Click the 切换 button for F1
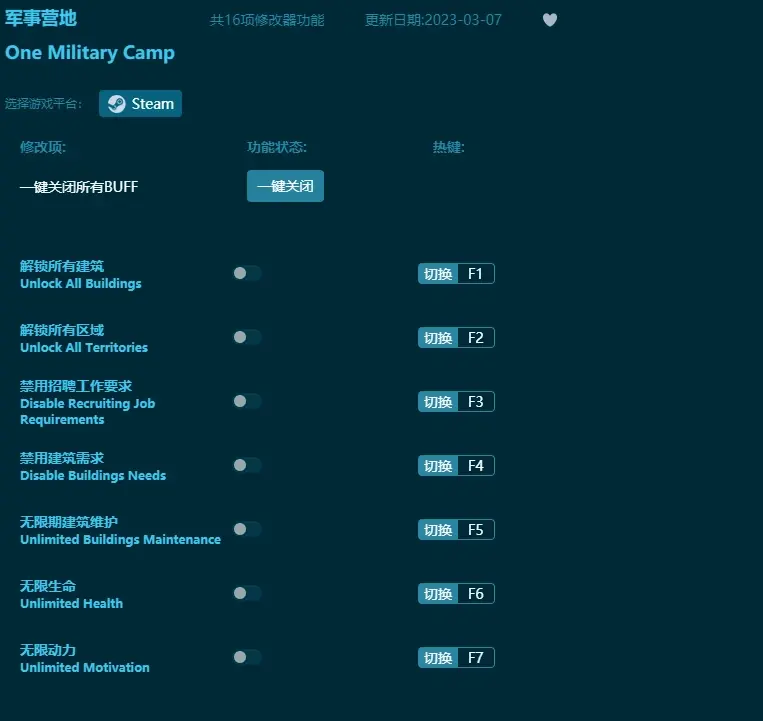This screenshot has width=763, height=721. (x=438, y=273)
